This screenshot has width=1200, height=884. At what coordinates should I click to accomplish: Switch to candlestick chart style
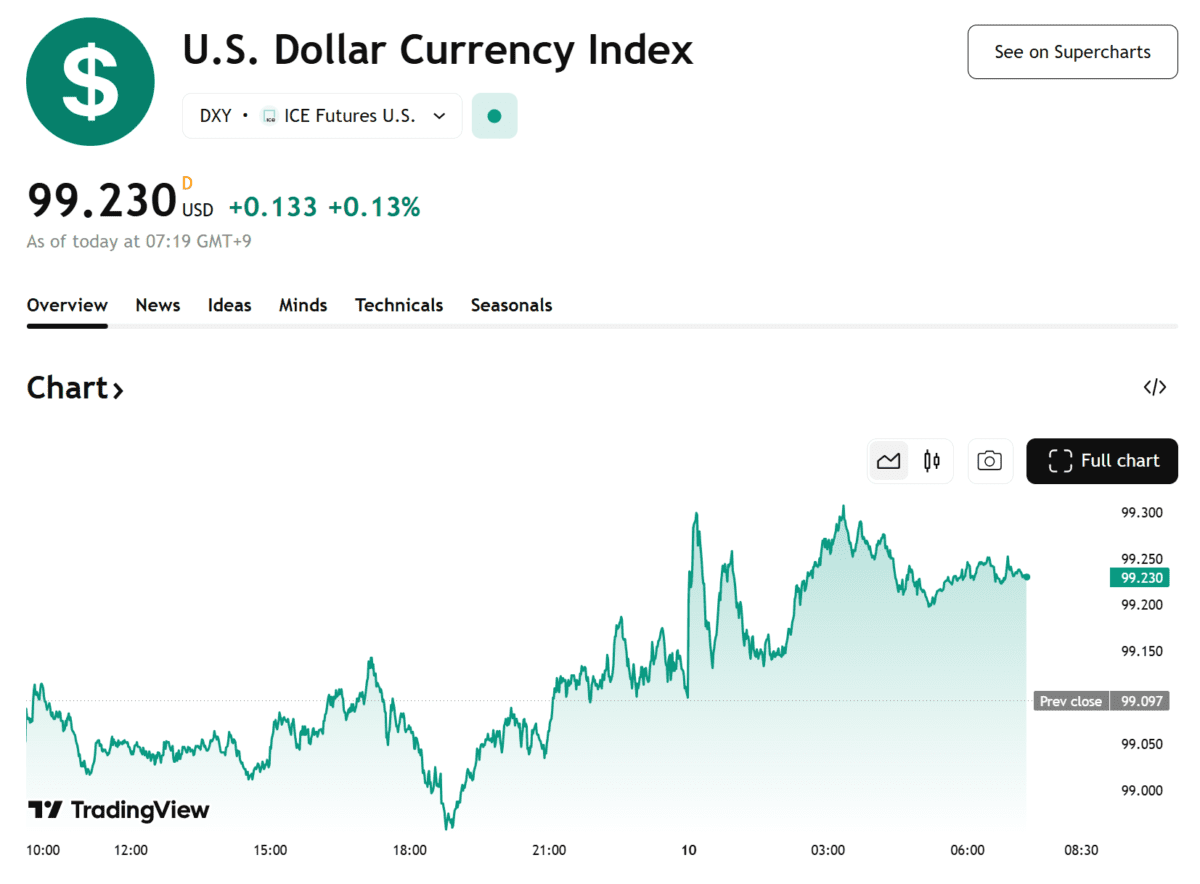click(x=932, y=461)
